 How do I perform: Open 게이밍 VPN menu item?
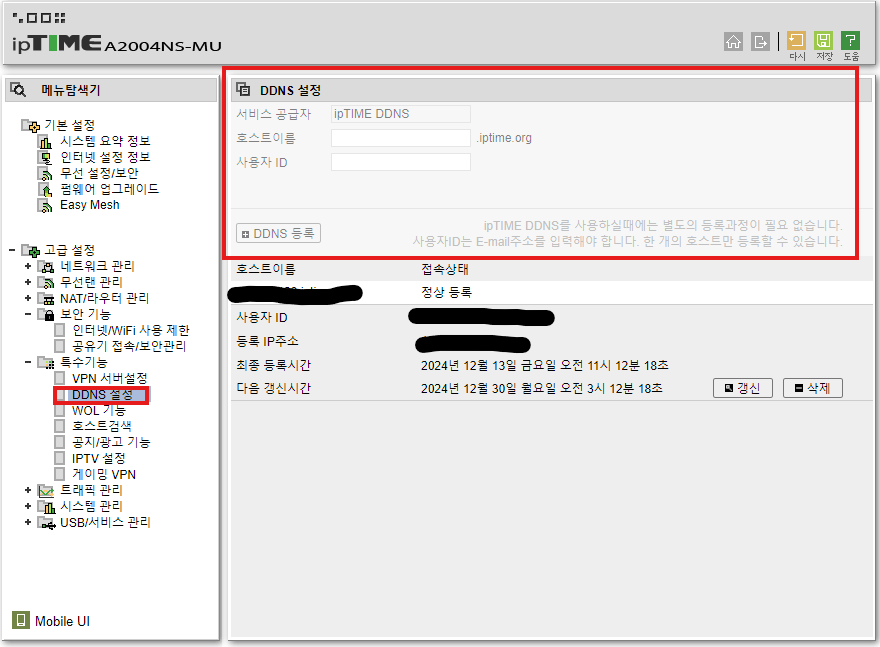tap(104, 475)
